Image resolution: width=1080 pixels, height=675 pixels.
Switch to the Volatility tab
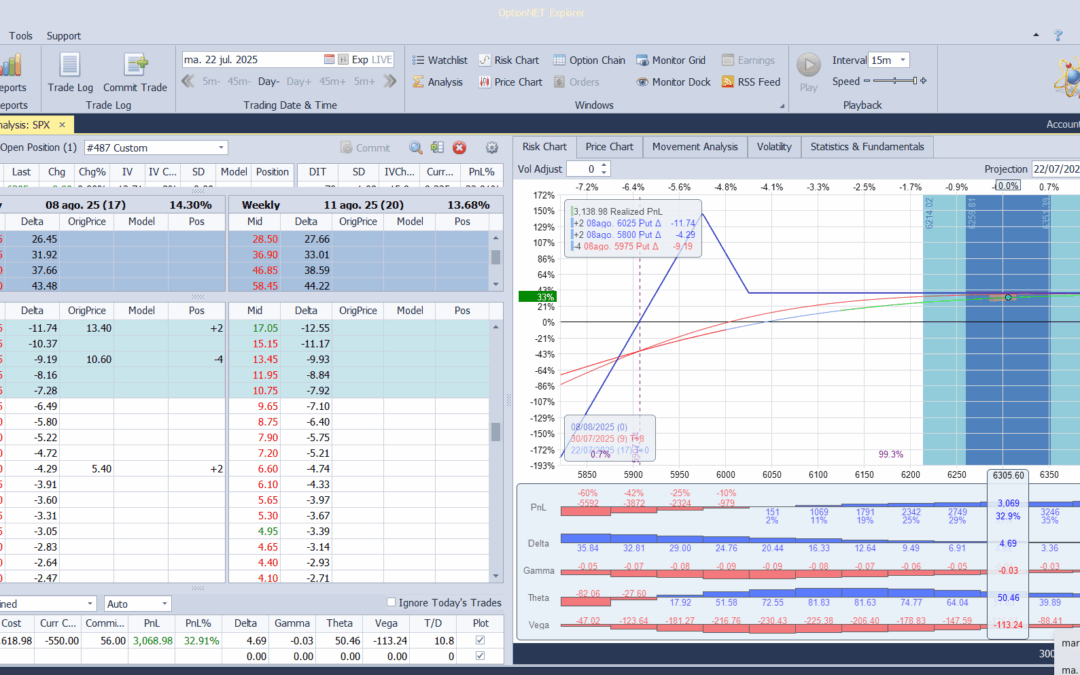point(774,147)
